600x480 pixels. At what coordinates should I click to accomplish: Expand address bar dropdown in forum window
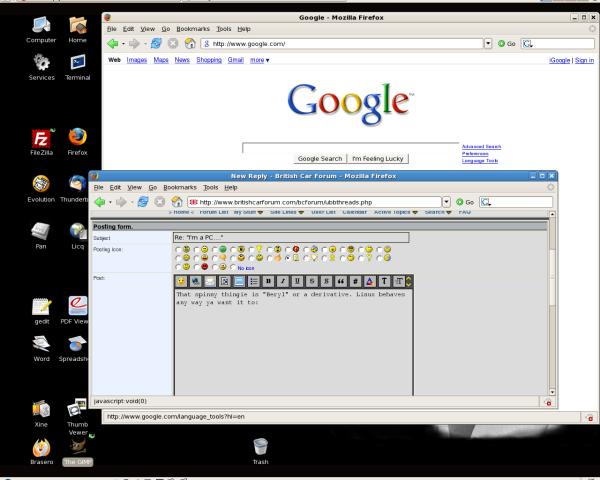[446, 201]
